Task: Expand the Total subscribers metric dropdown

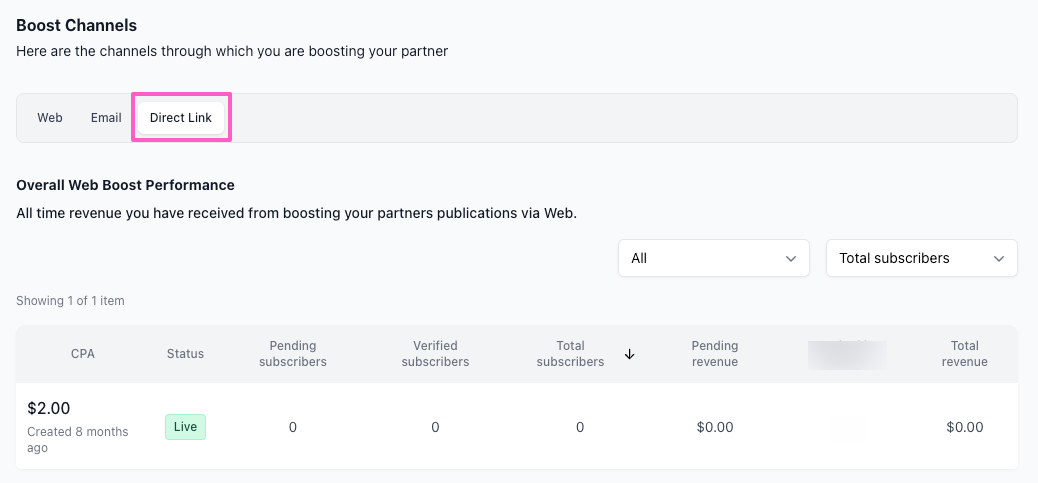Action: [x=921, y=258]
